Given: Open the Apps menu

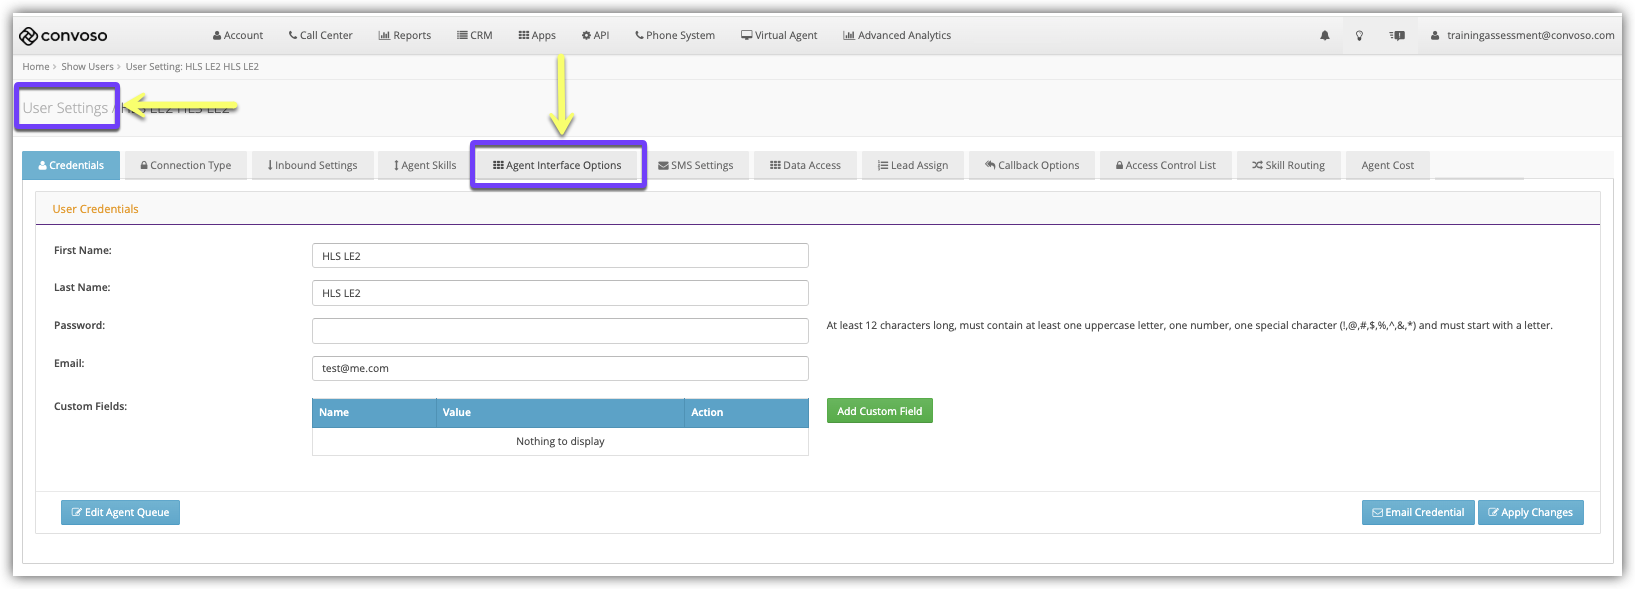Looking at the screenshot, I should [x=537, y=36].
